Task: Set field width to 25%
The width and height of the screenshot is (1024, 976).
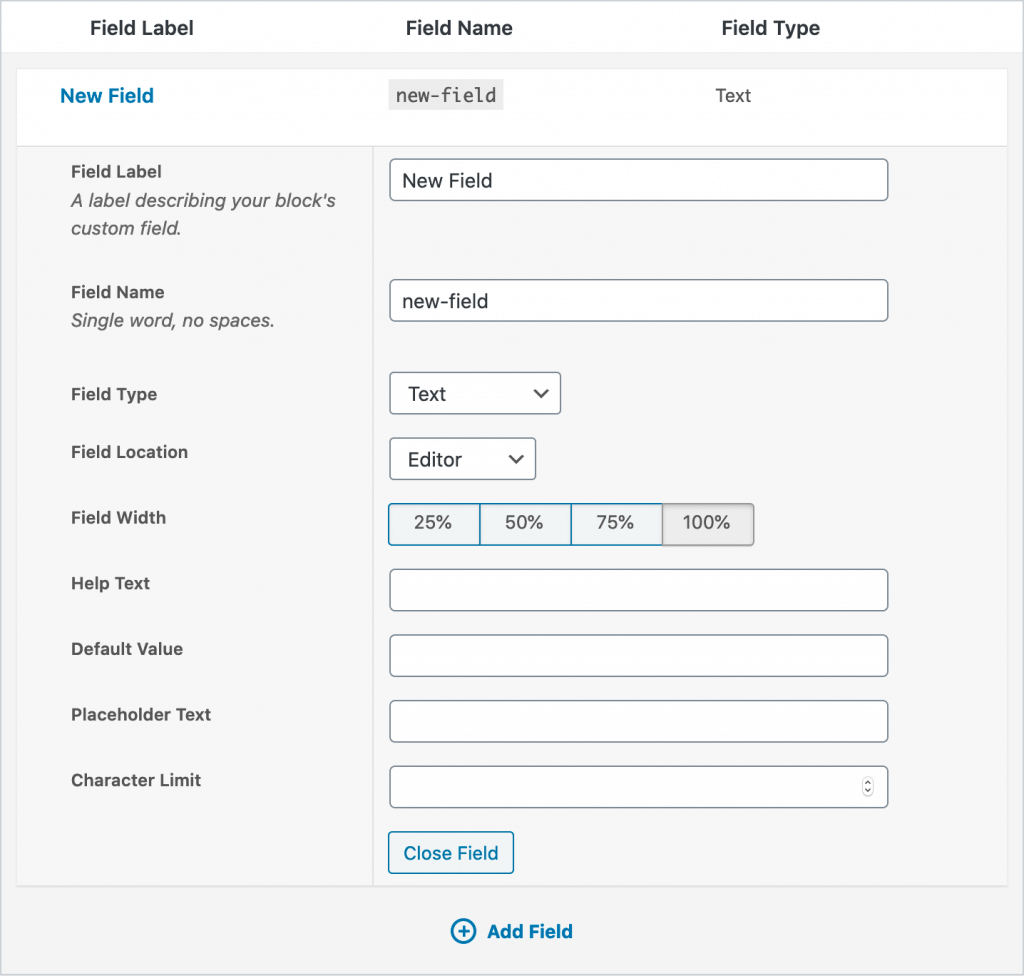Action: 434,523
